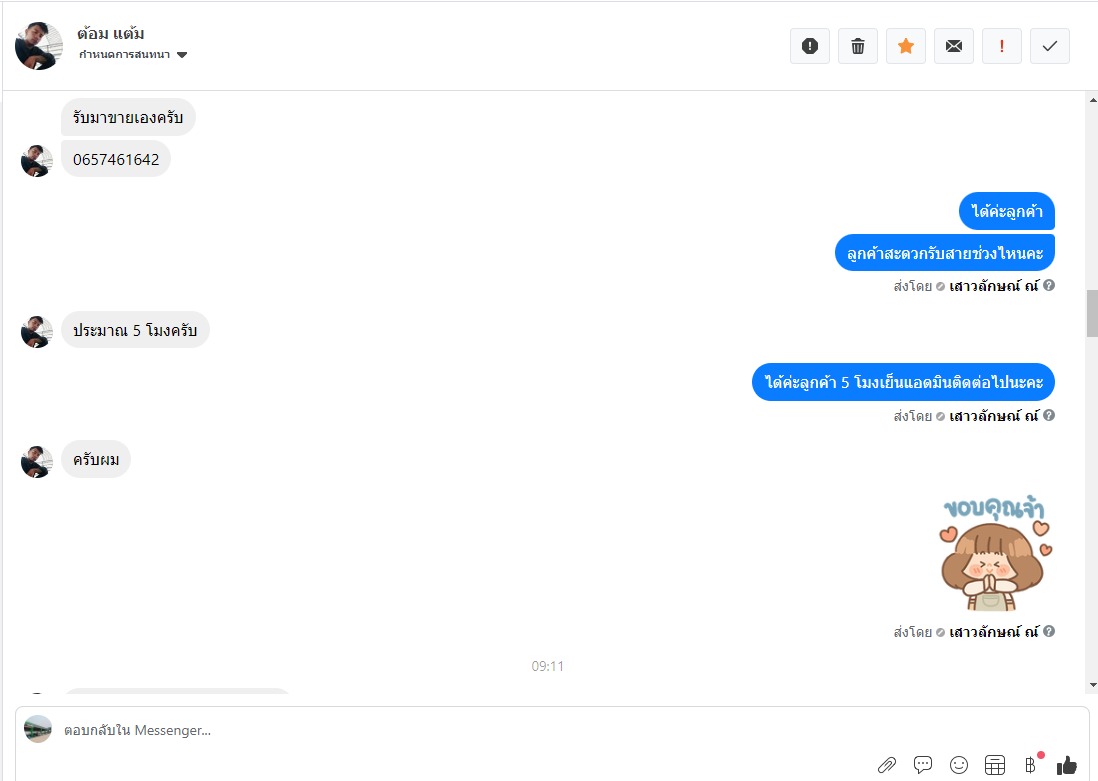Toggle the orange star follow-up marker

coord(905,46)
